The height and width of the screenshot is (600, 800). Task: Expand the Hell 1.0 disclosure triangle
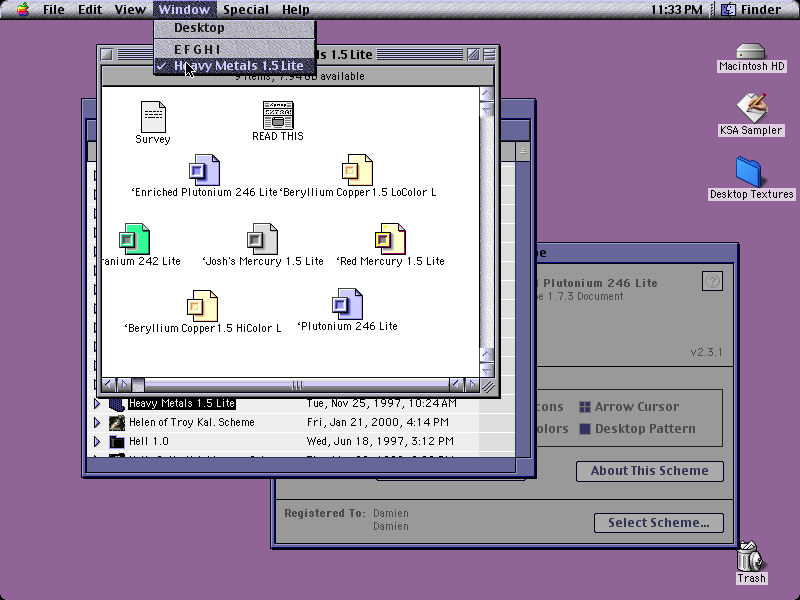coord(97,441)
